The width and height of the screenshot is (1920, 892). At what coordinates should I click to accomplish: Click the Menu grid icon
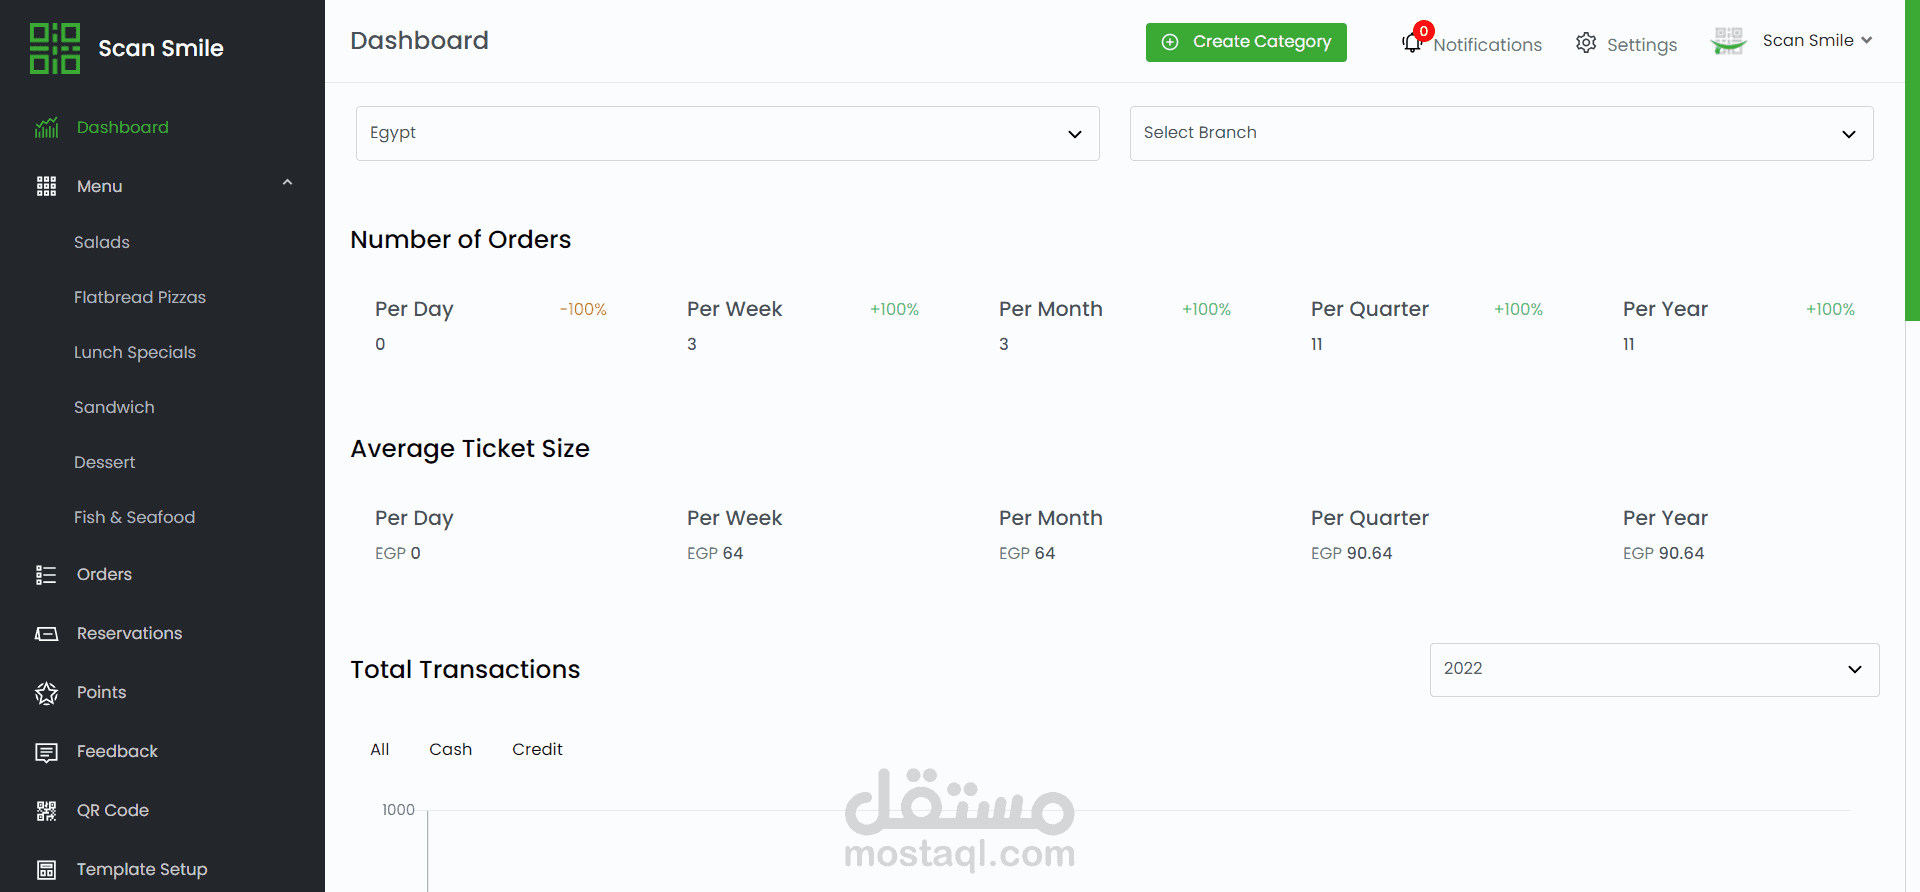pyautogui.click(x=46, y=186)
